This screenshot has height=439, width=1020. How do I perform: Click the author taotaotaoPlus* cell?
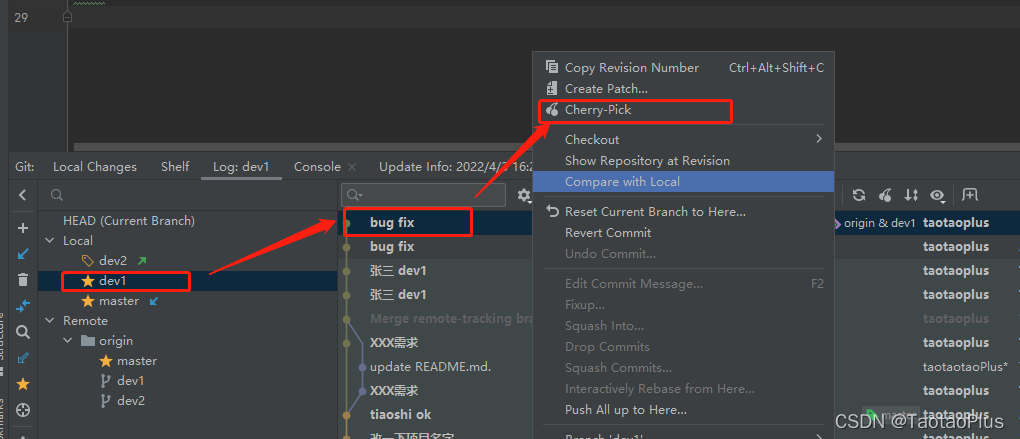(x=965, y=367)
